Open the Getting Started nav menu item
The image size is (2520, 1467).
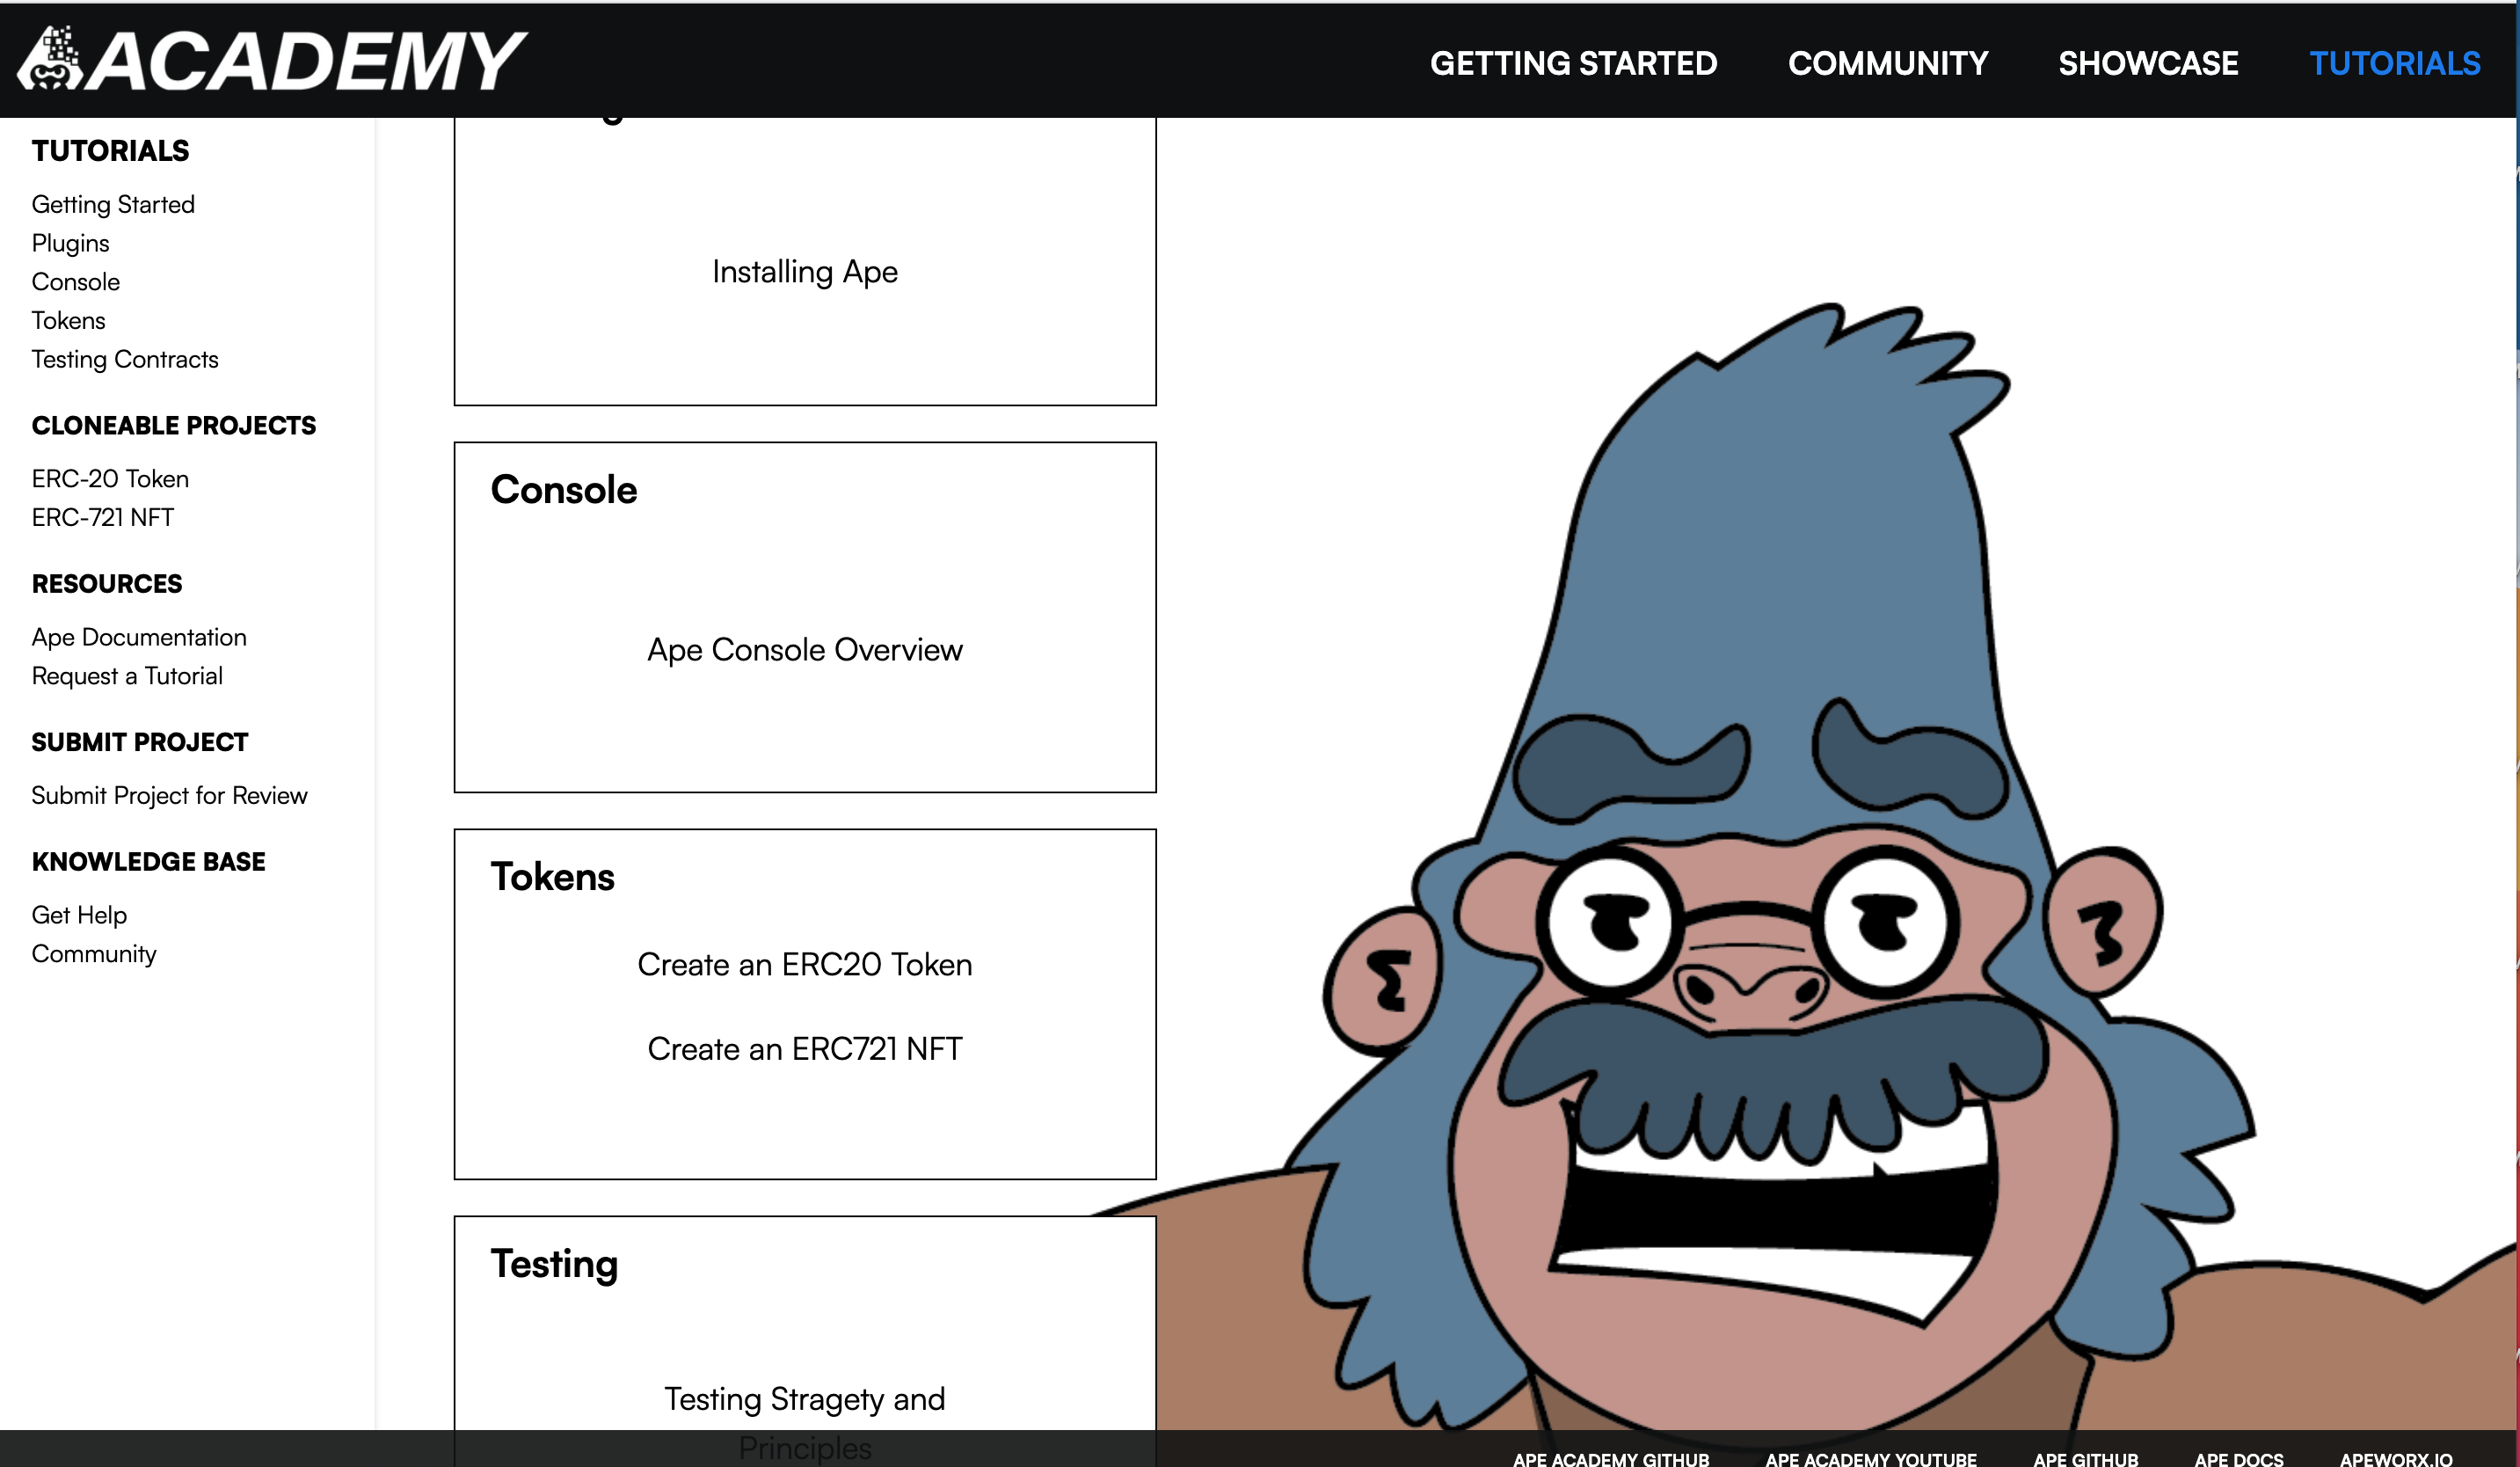coord(1573,63)
